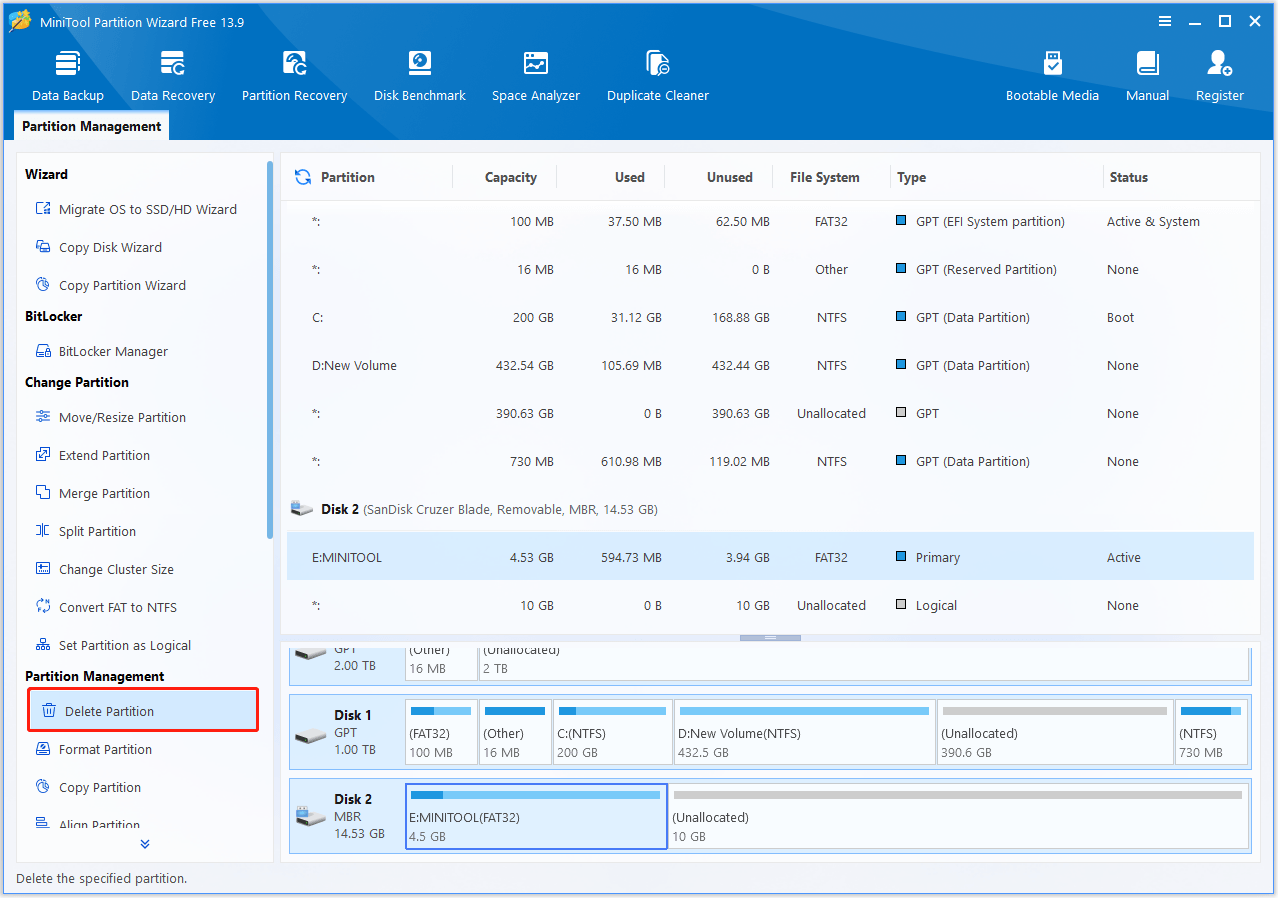The width and height of the screenshot is (1278, 898).
Task: Select the 10 GB Logical unallocated row
Action: 770,605
